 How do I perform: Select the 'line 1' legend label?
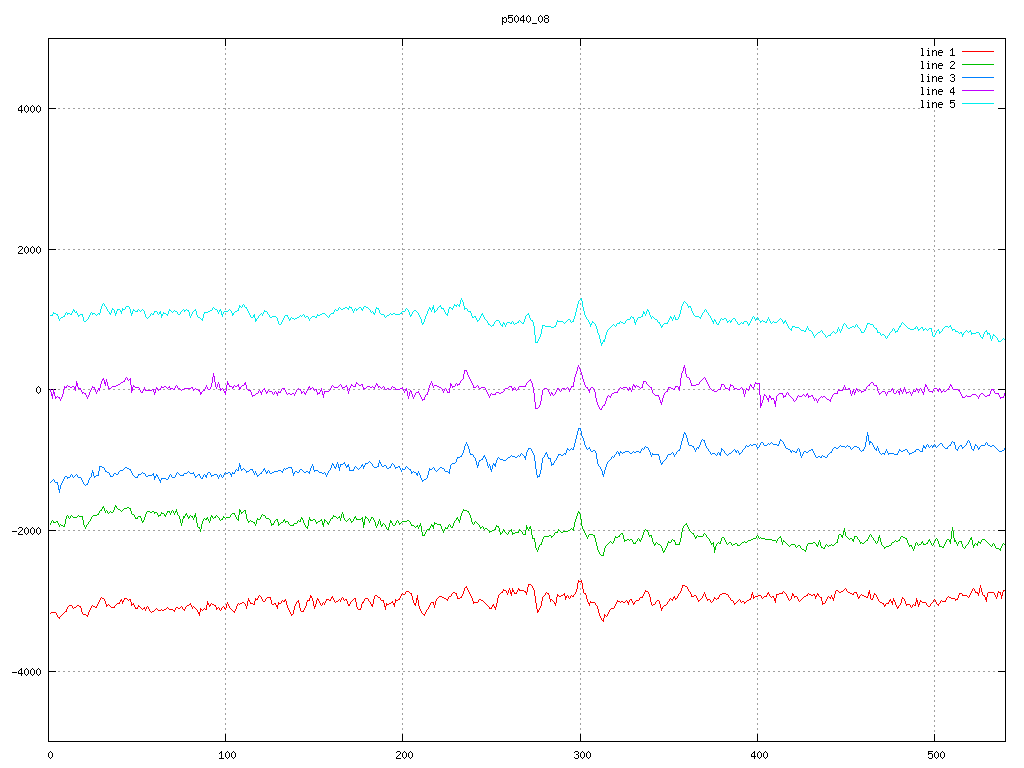click(x=937, y=52)
